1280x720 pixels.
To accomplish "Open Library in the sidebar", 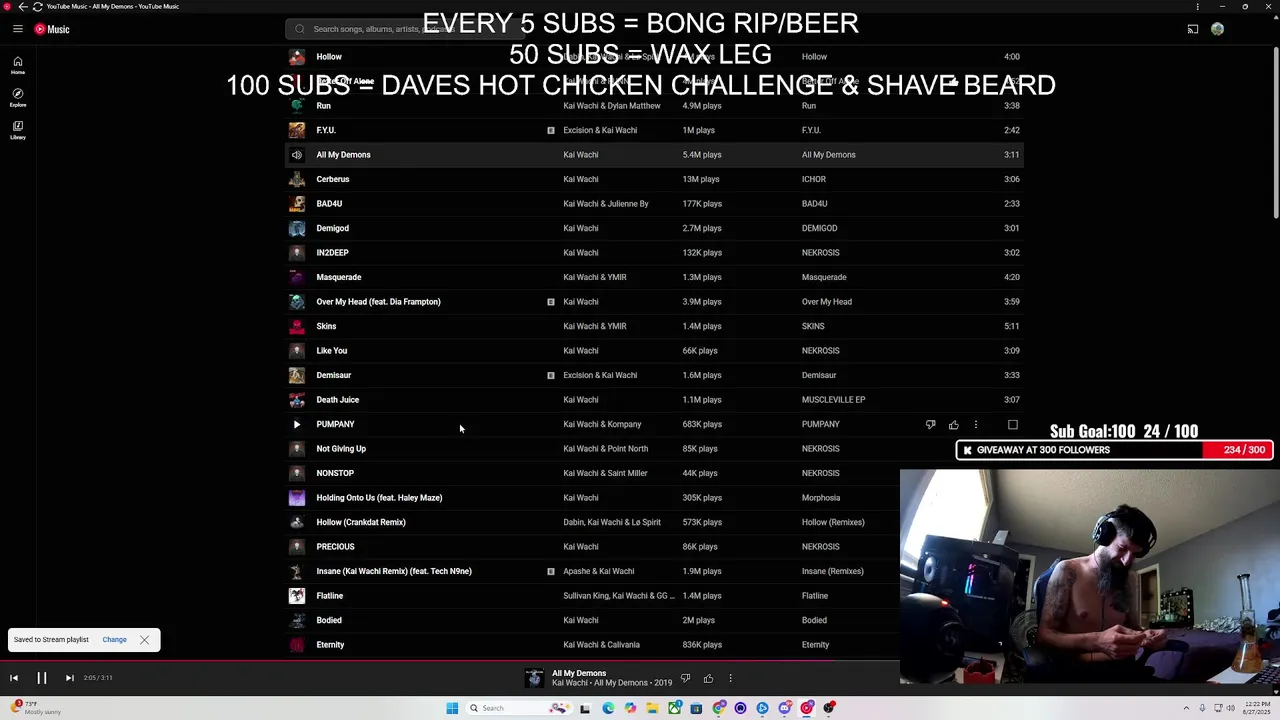I will [x=18, y=130].
